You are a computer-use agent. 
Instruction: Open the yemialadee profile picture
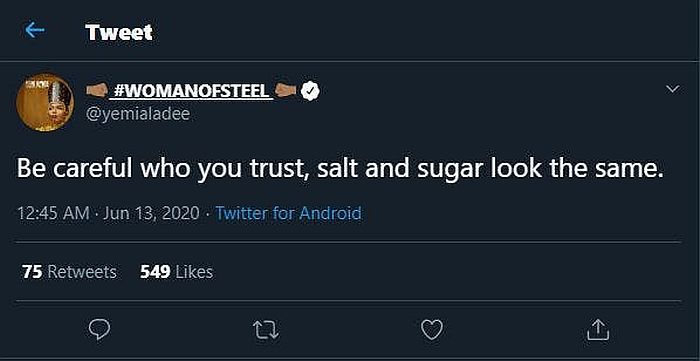(45, 102)
